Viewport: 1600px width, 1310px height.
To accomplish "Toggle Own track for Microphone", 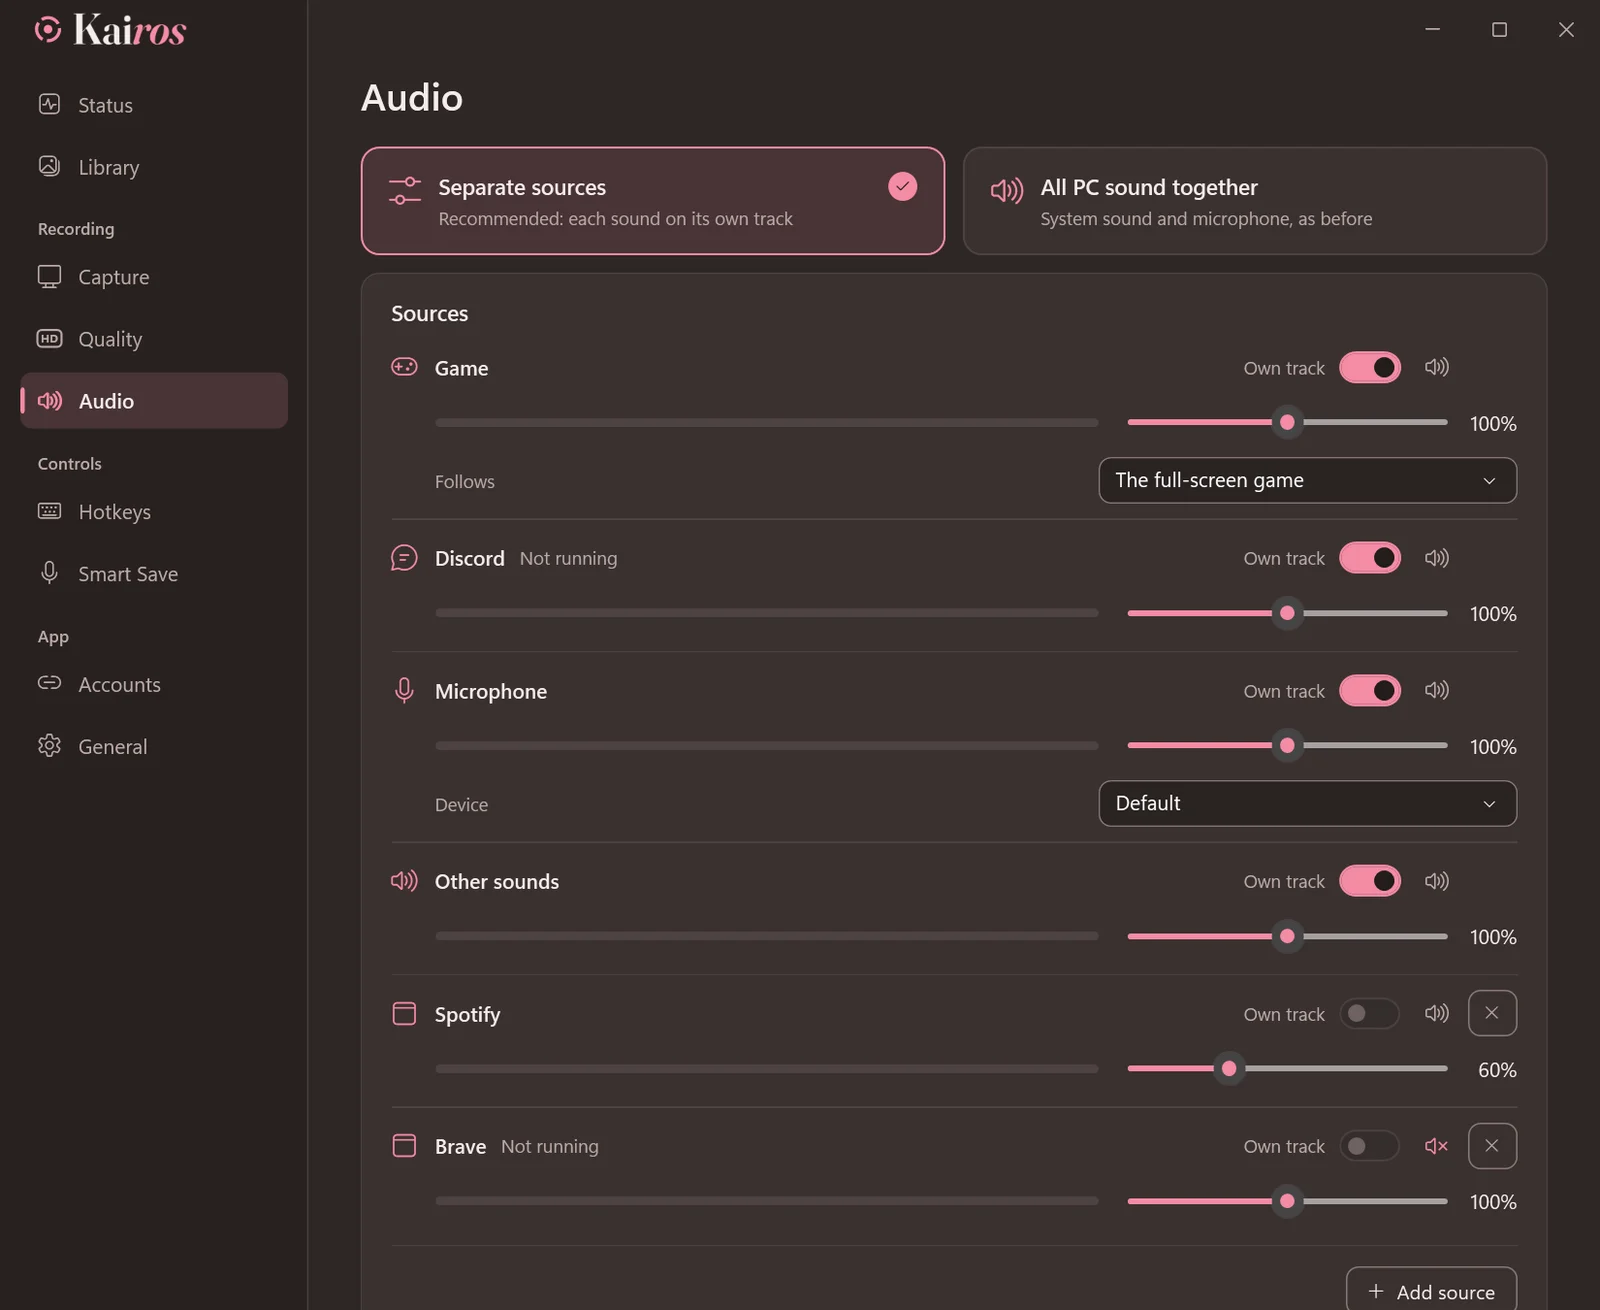I will 1370,690.
